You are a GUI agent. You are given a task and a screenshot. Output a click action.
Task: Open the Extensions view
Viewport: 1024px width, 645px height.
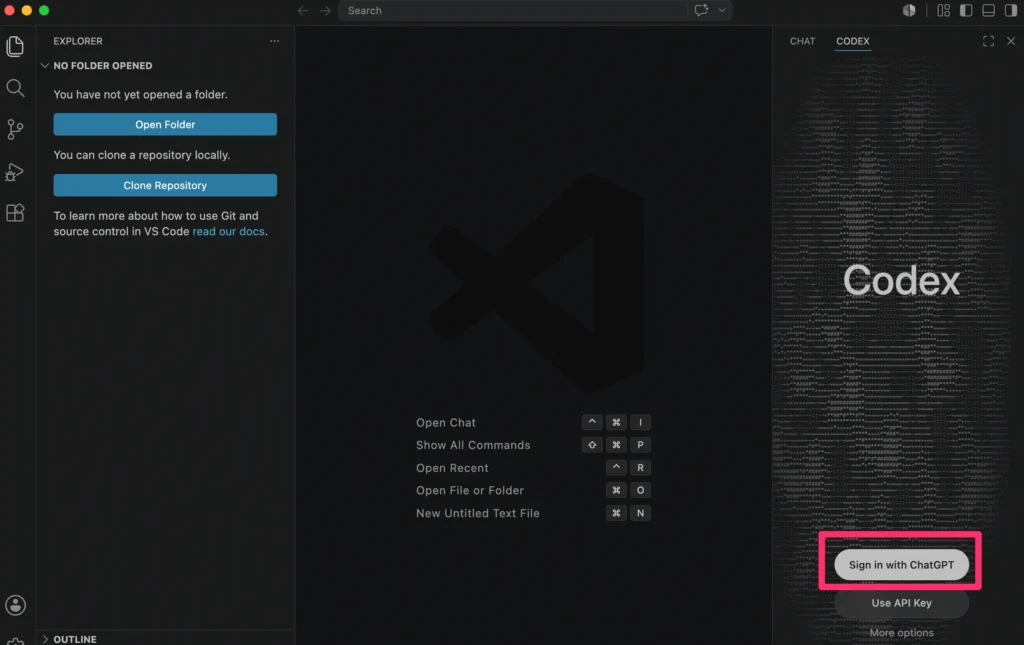coord(15,213)
